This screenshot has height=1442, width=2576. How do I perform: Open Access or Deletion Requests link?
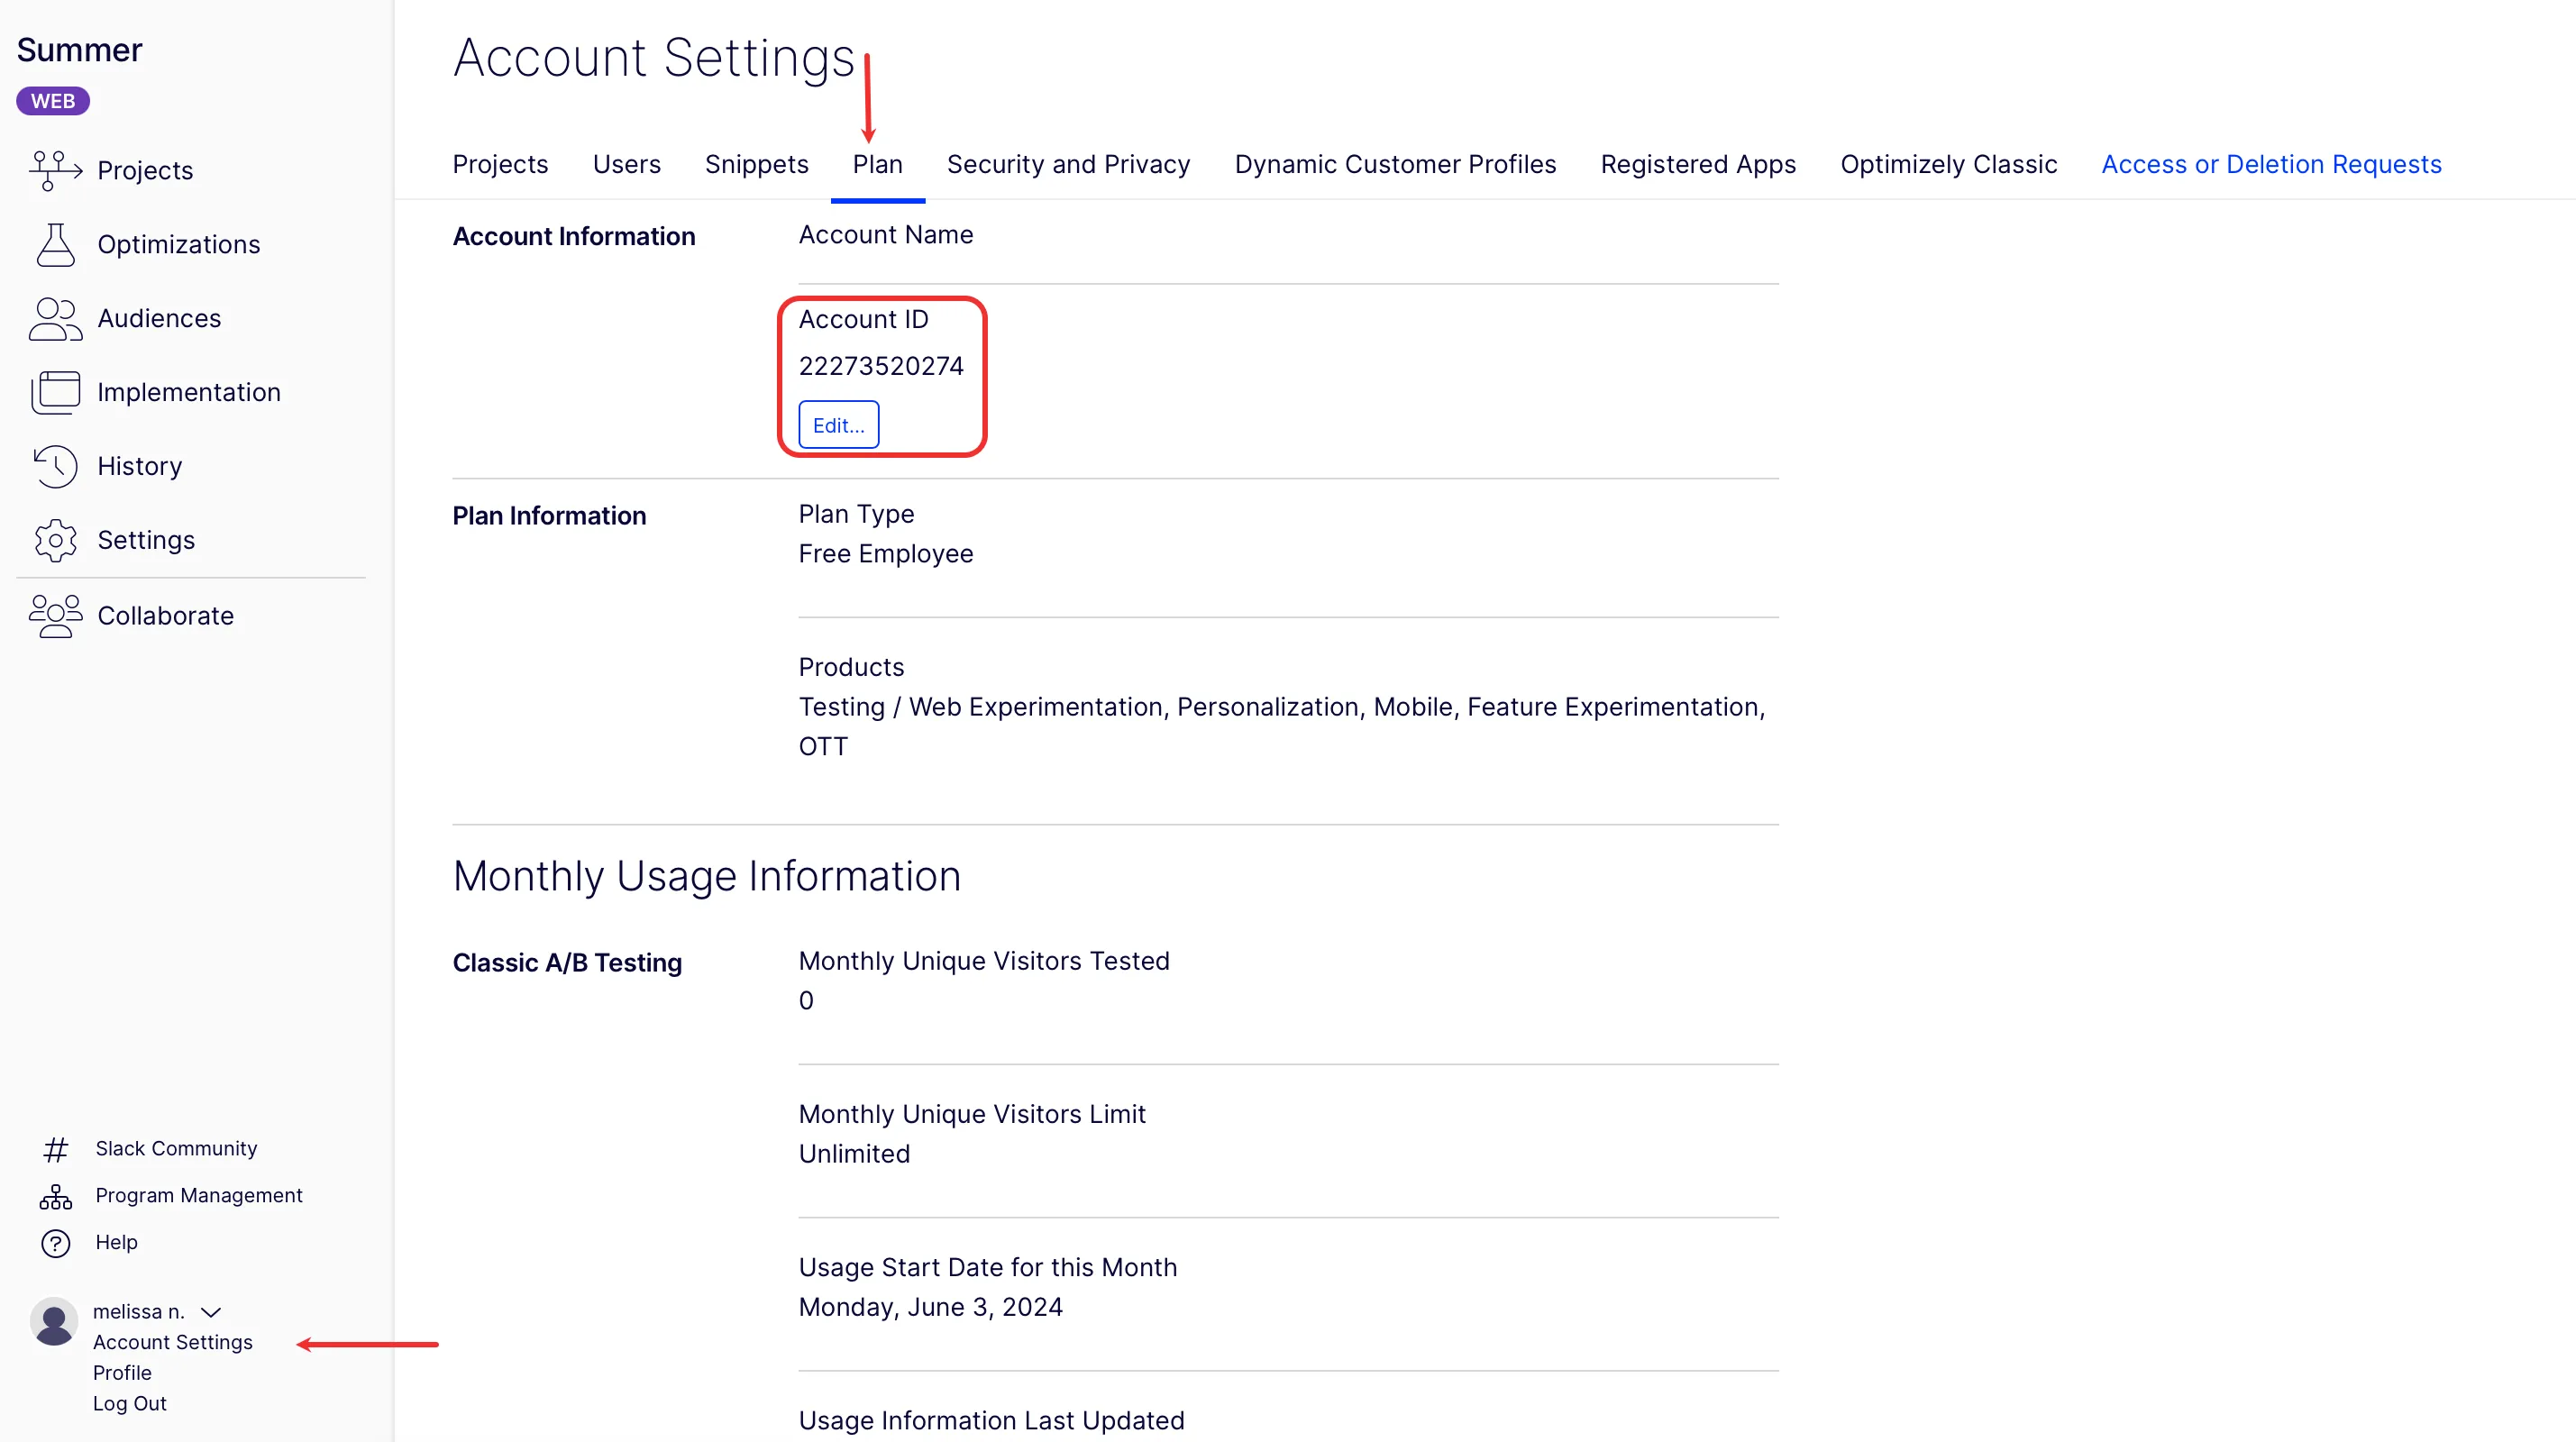point(2271,164)
